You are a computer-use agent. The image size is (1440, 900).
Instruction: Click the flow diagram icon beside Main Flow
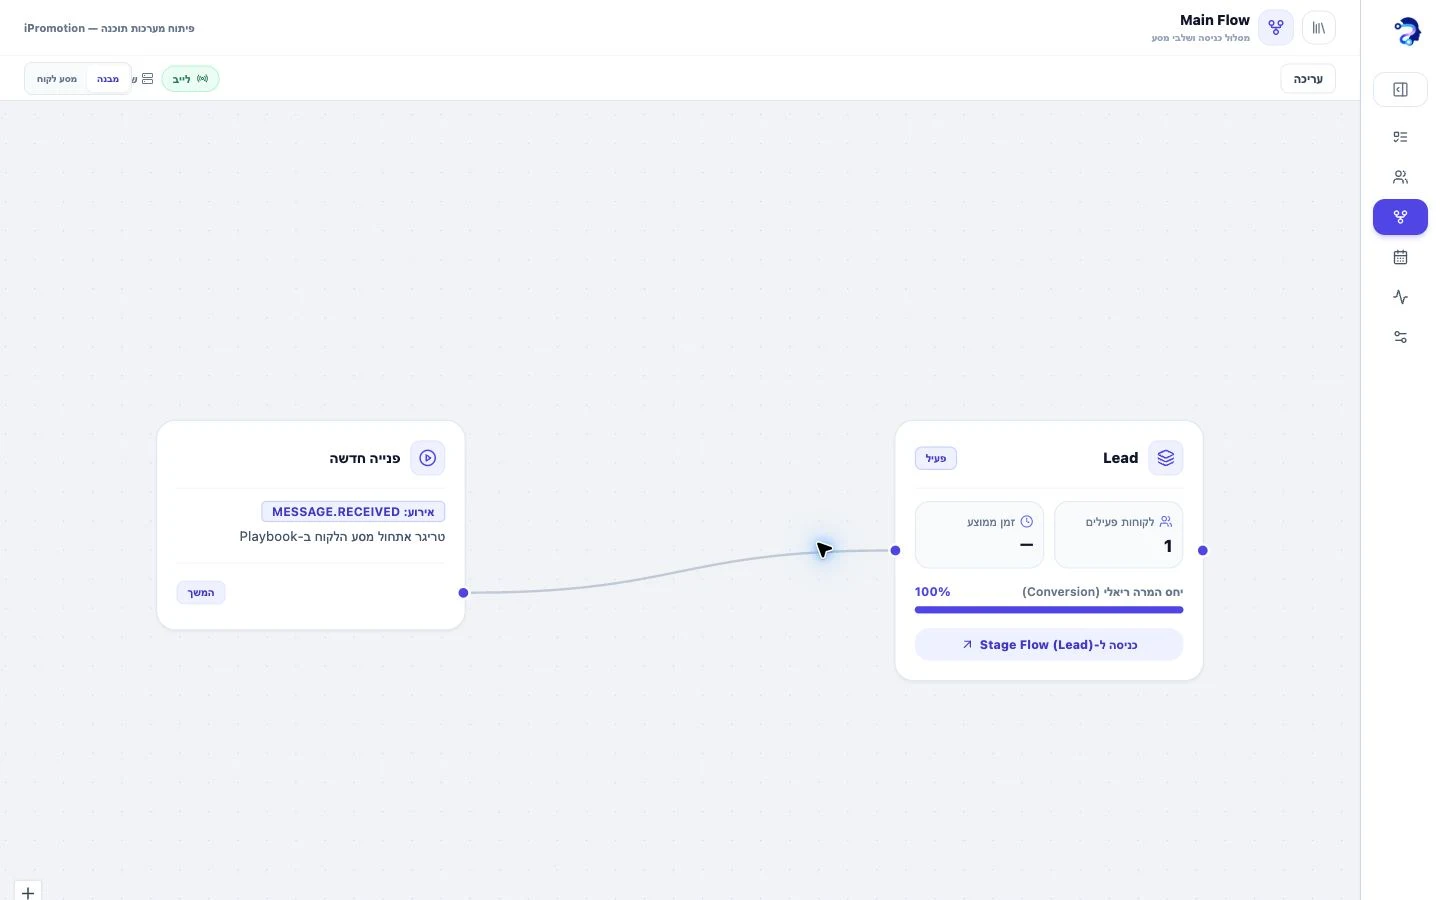(x=1276, y=28)
